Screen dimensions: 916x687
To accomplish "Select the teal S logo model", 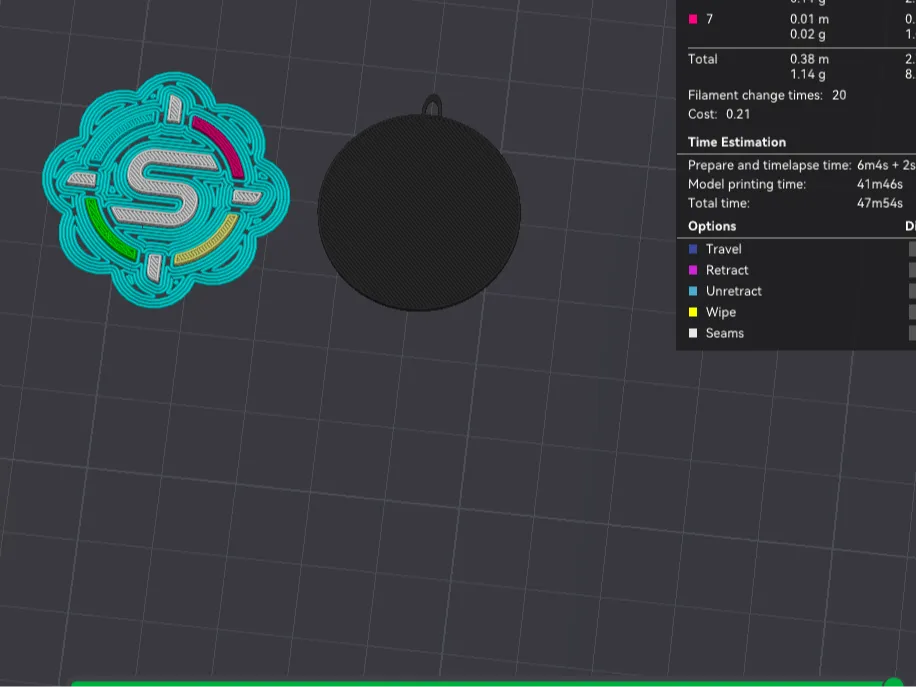I will pyautogui.click(x=166, y=189).
